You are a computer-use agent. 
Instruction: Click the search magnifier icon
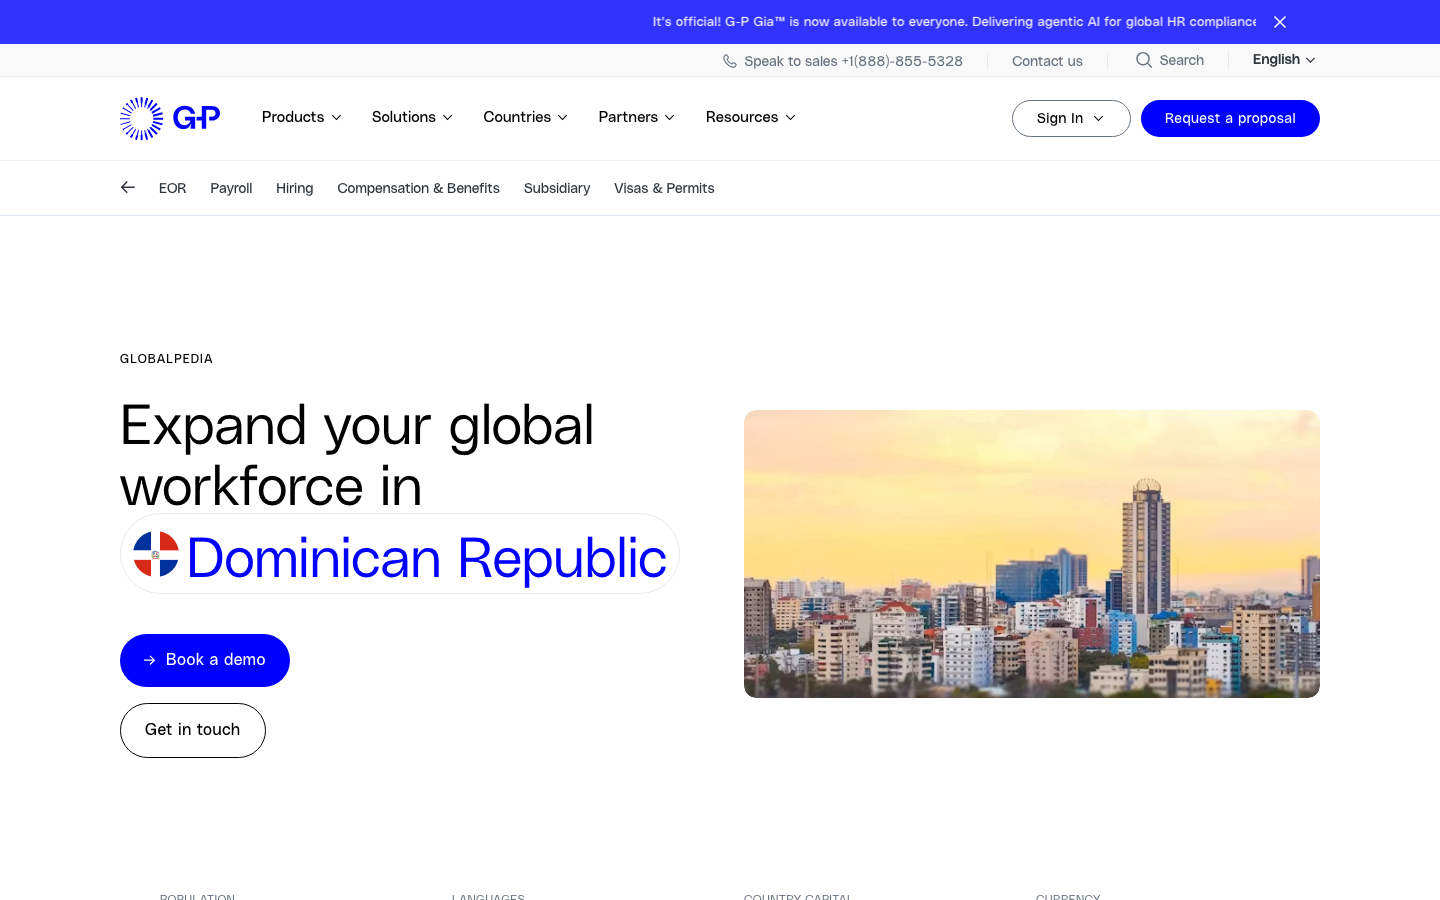(1144, 60)
